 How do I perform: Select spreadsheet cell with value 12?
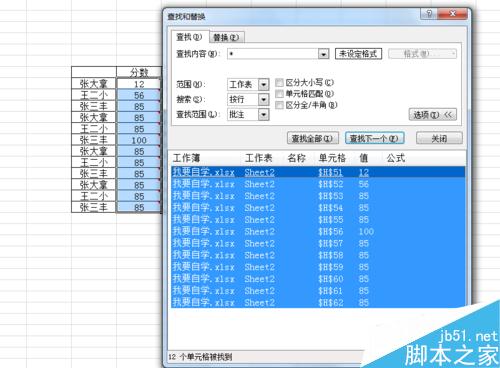(139, 84)
